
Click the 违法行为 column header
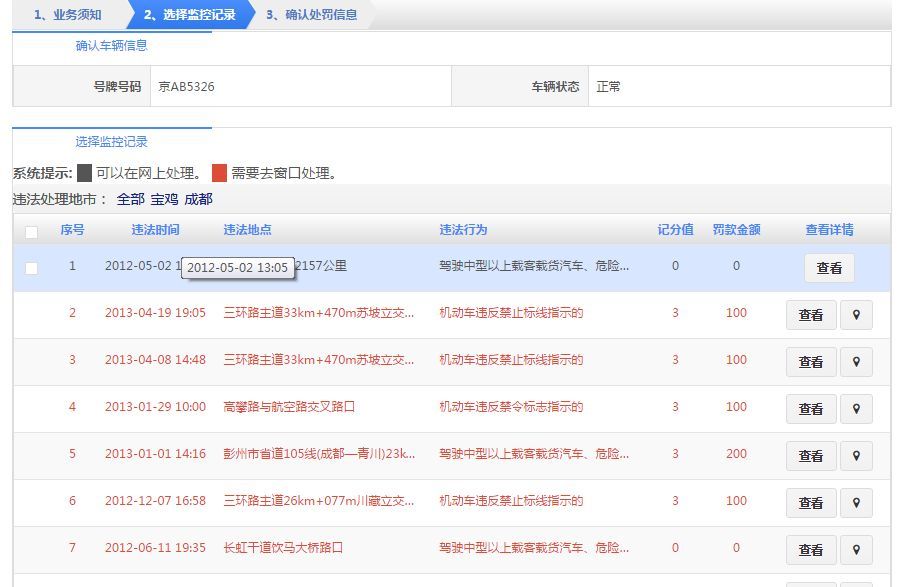(463, 230)
